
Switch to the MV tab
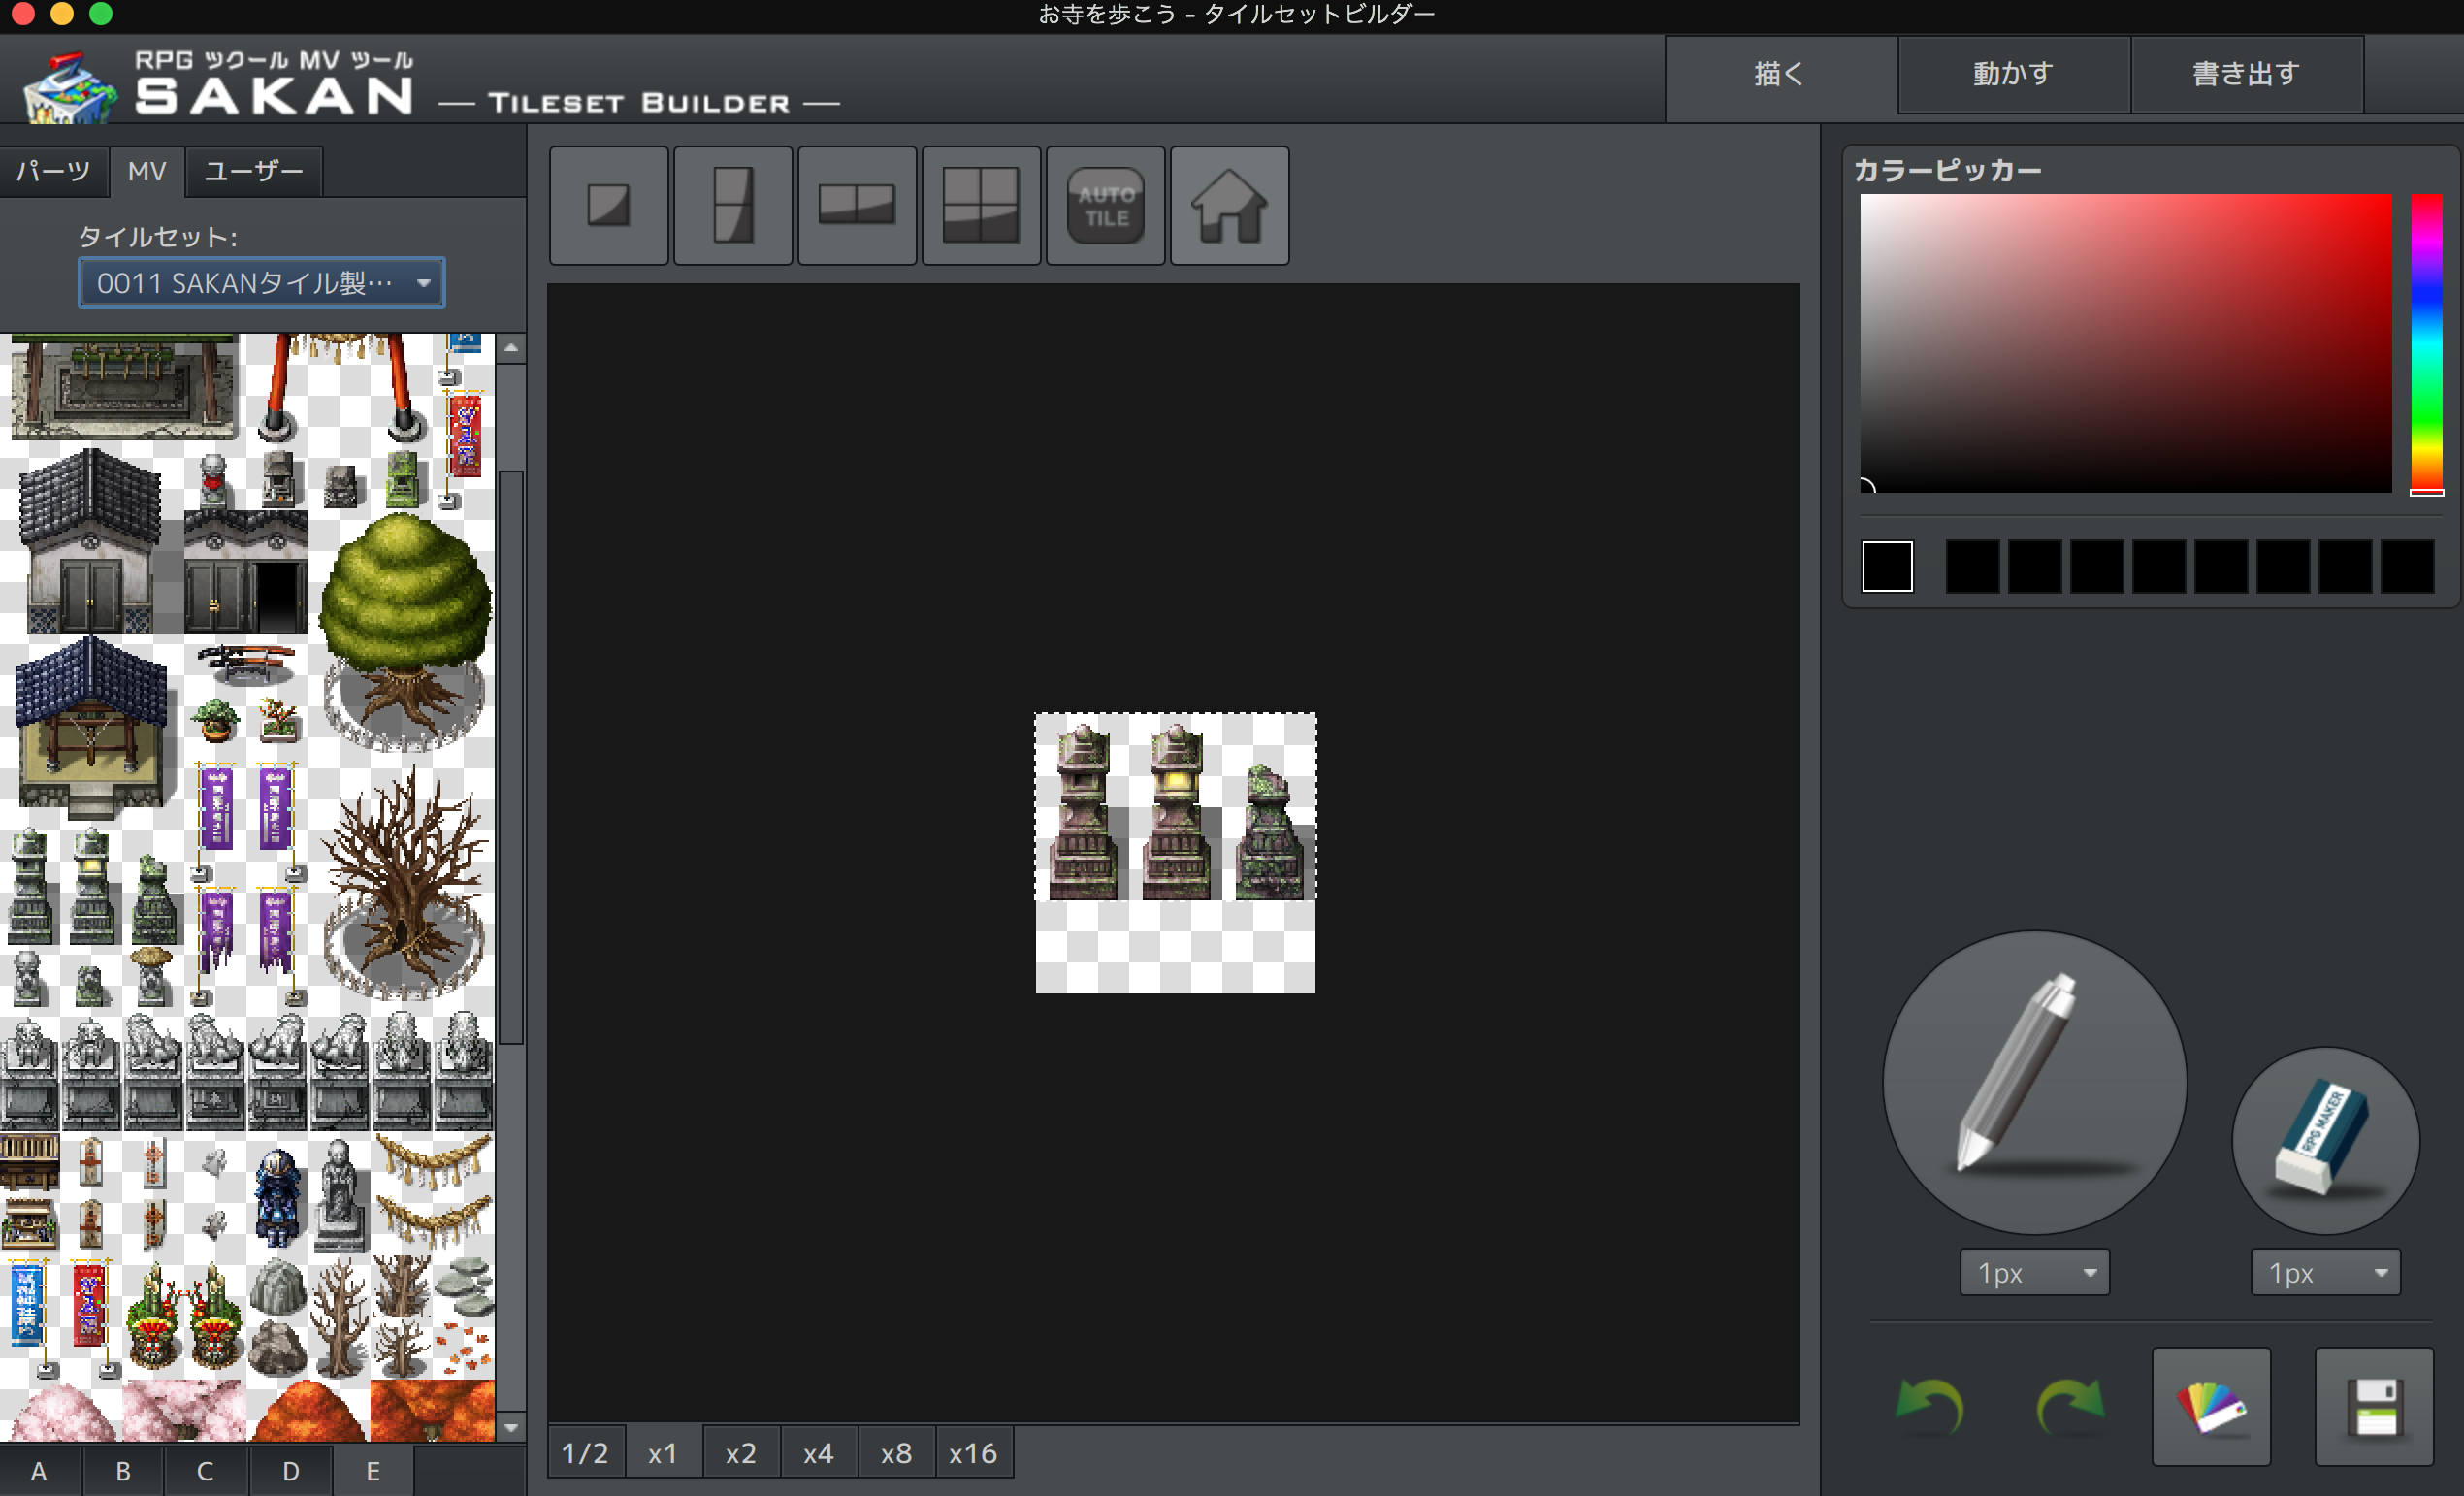(x=147, y=171)
